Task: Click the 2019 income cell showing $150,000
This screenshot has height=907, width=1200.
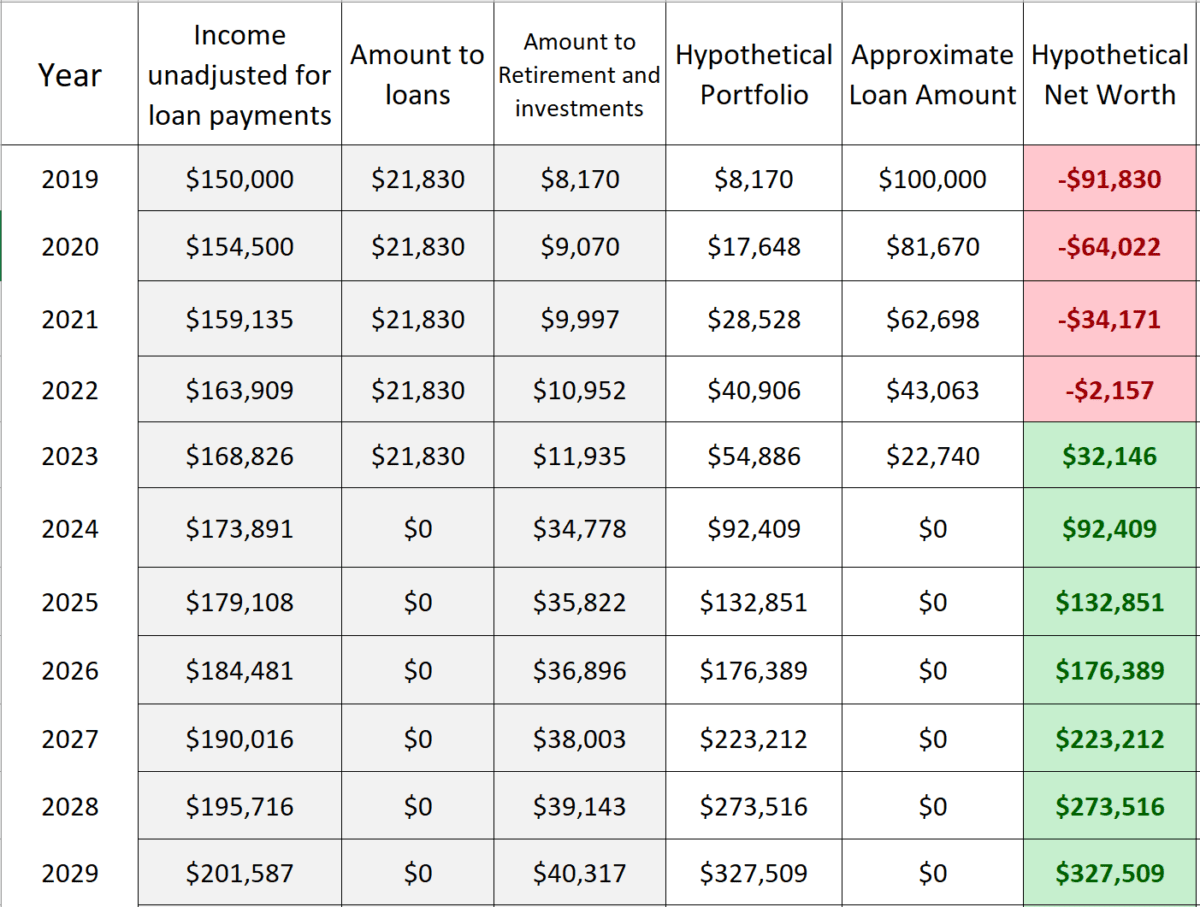Action: (240, 179)
